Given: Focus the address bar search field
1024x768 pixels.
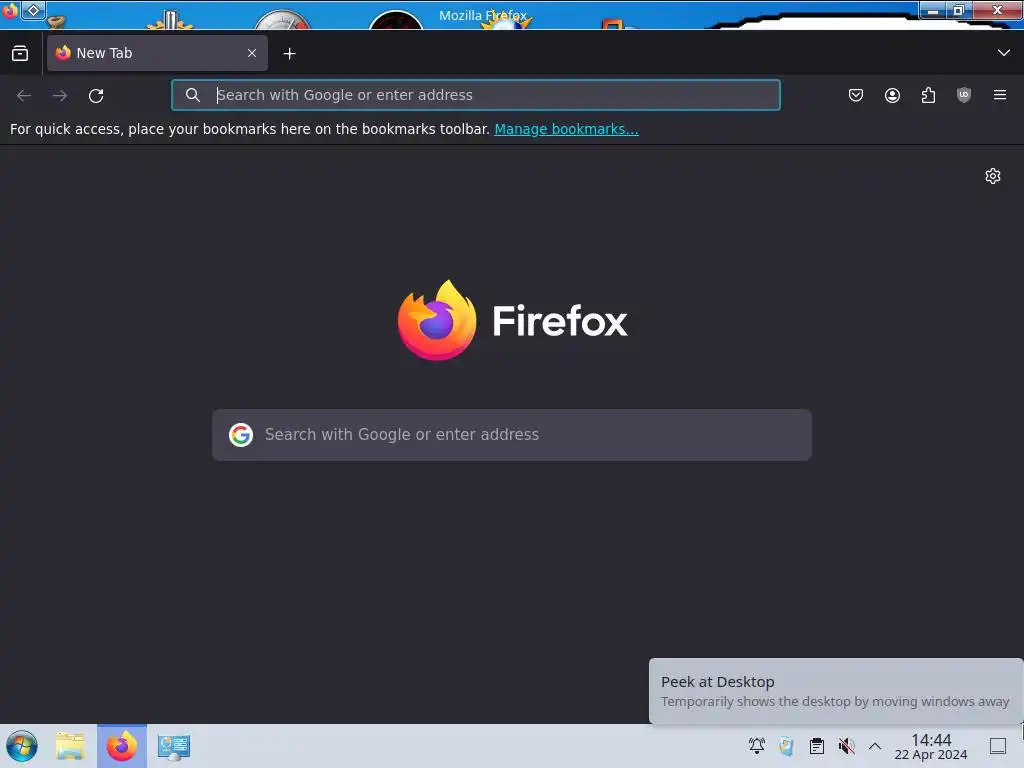Looking at the screenshot, I should 475,95.
